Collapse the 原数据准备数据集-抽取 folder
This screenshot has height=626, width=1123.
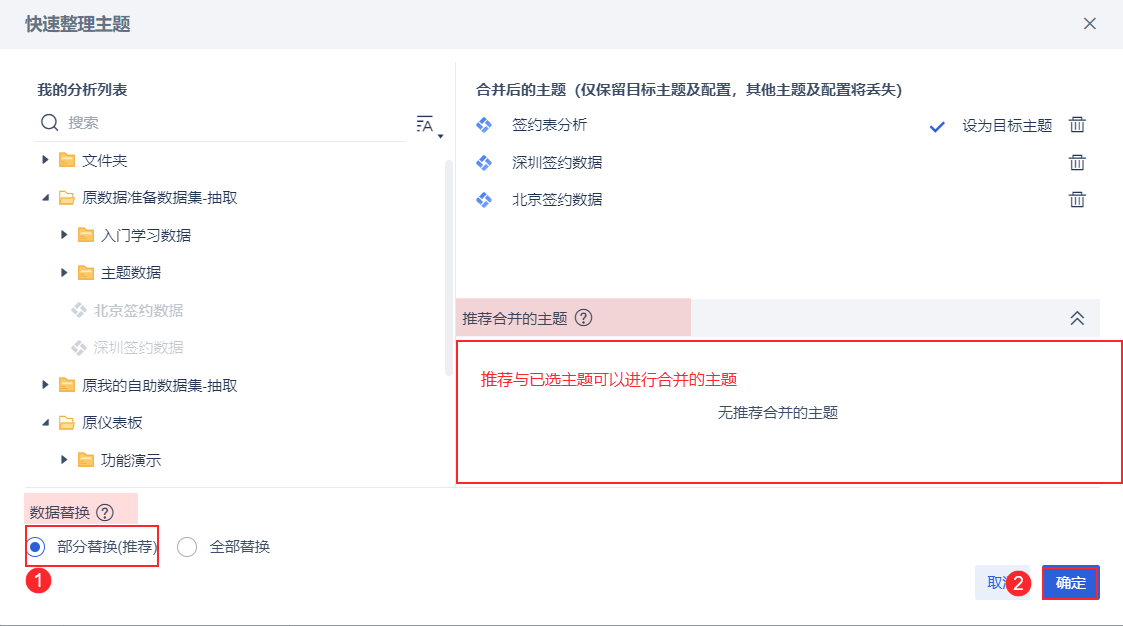(45, 198)
